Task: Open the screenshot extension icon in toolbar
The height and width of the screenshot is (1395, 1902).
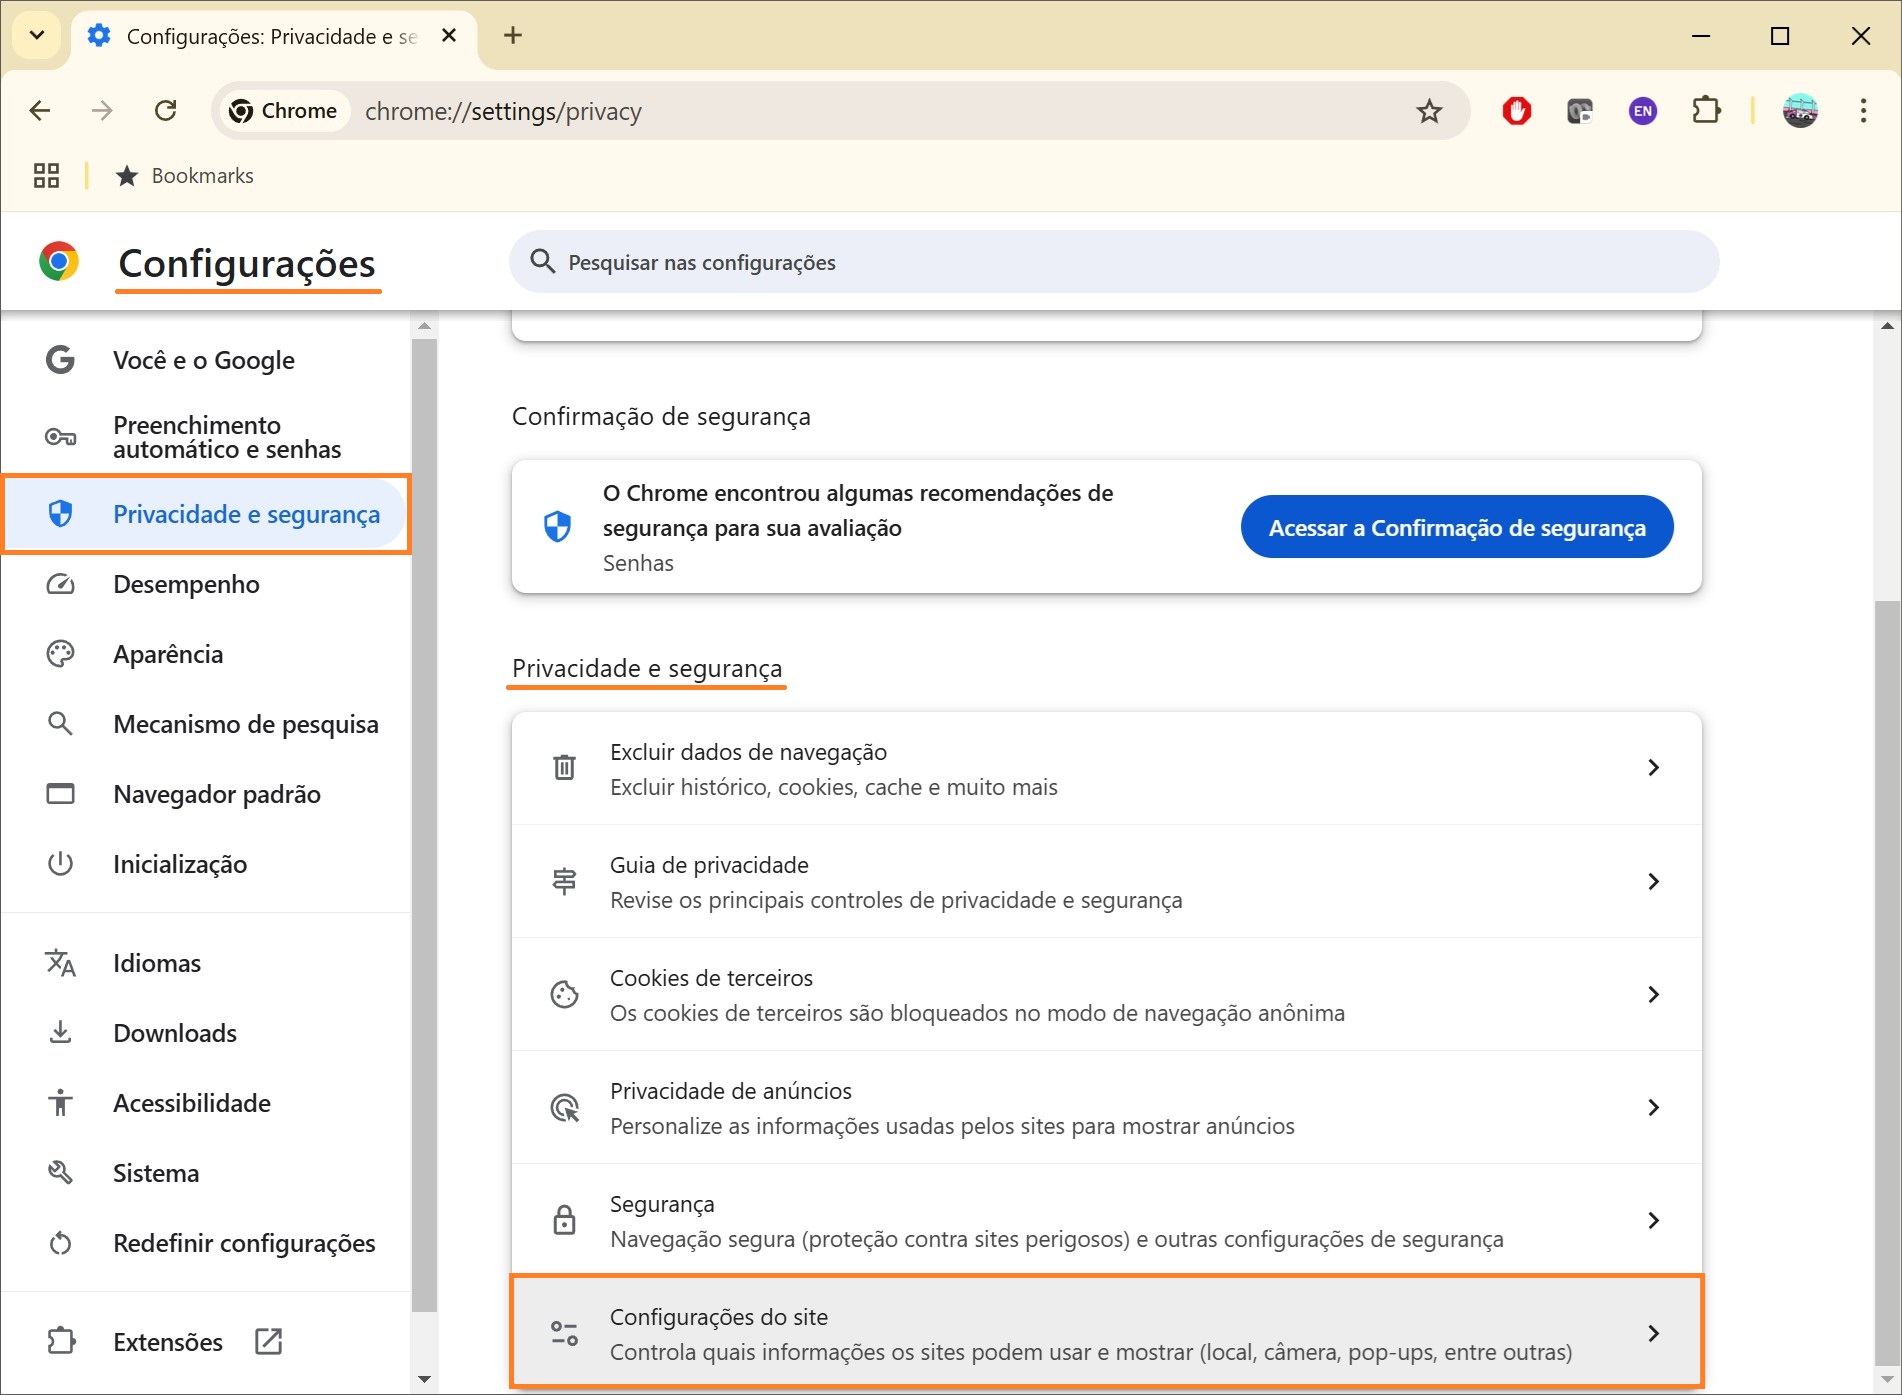Action: pos(1579,111)
